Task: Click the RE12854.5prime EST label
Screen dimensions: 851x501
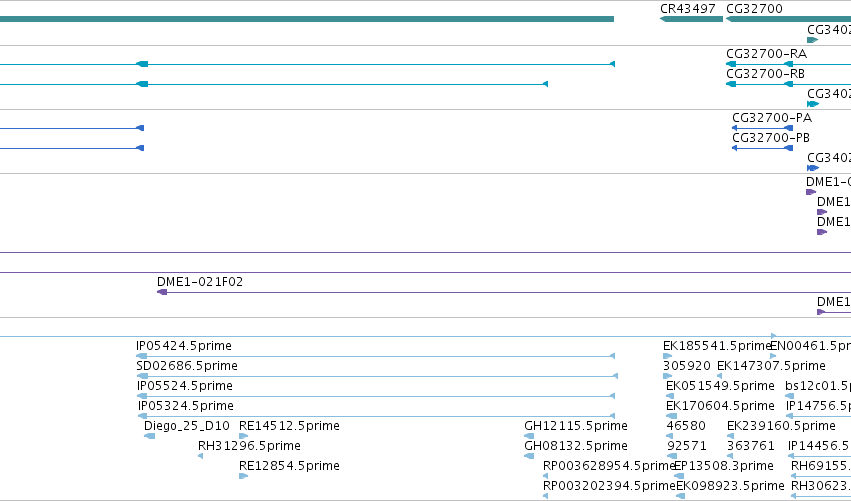Action: [x=289, y=466]
